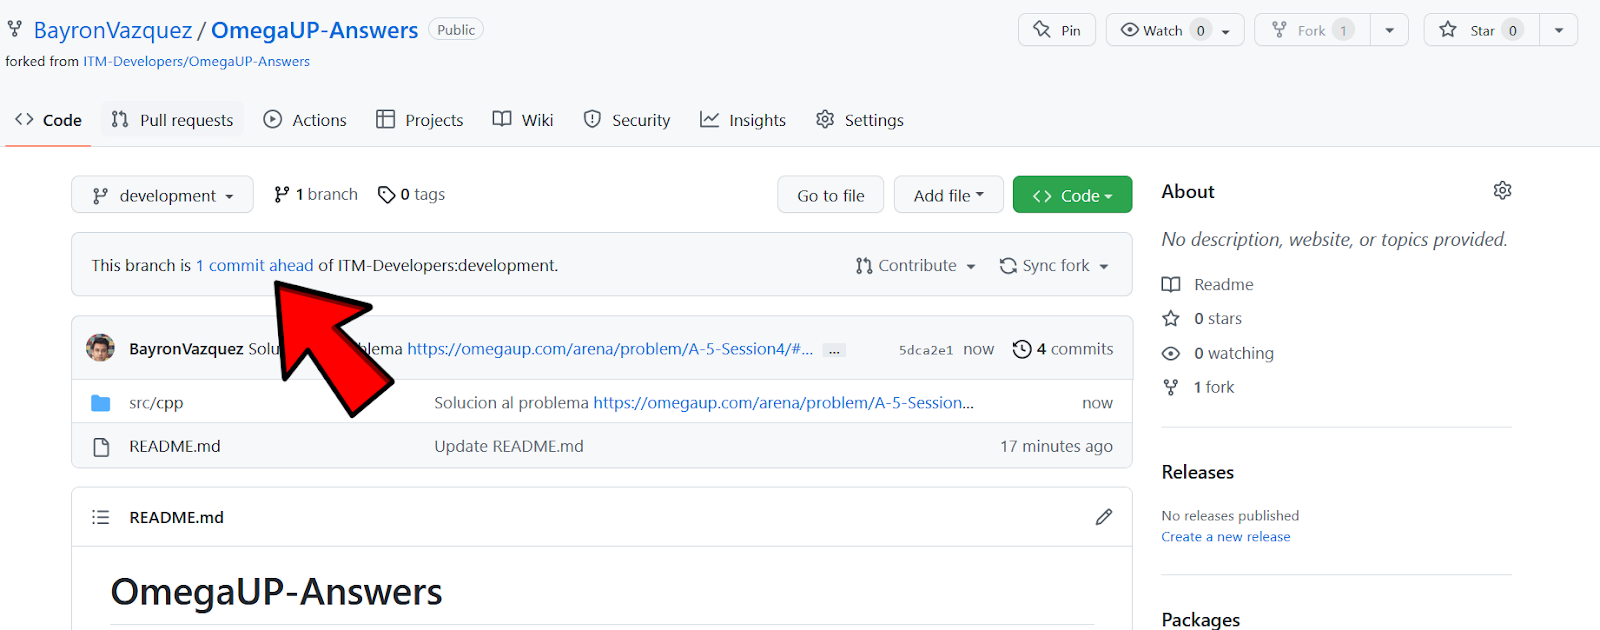Image resolution: width=1600 pixels, height=630 pixels.
Task: Open the development branch selector
Action: point(162,195)
